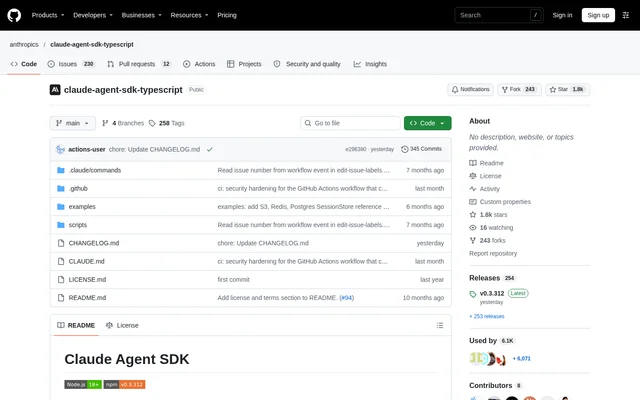Open the actions-user avatar
Viewport: 640px width, 400px height.
60,149
